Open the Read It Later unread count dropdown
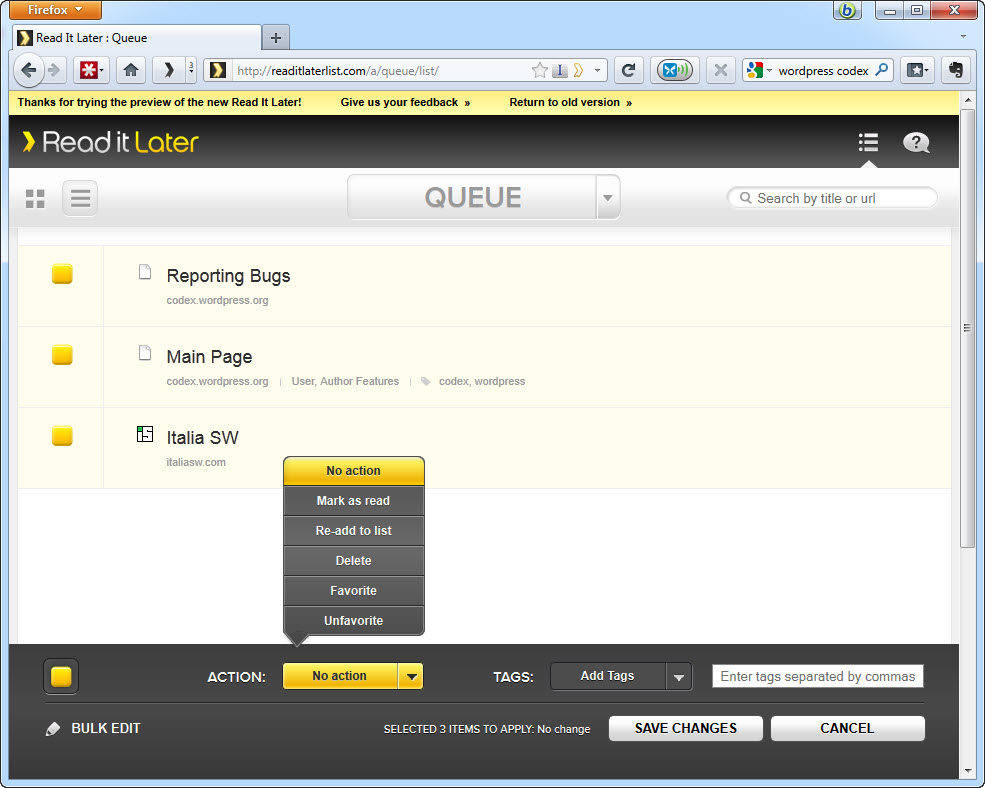 tap(191, 70)
